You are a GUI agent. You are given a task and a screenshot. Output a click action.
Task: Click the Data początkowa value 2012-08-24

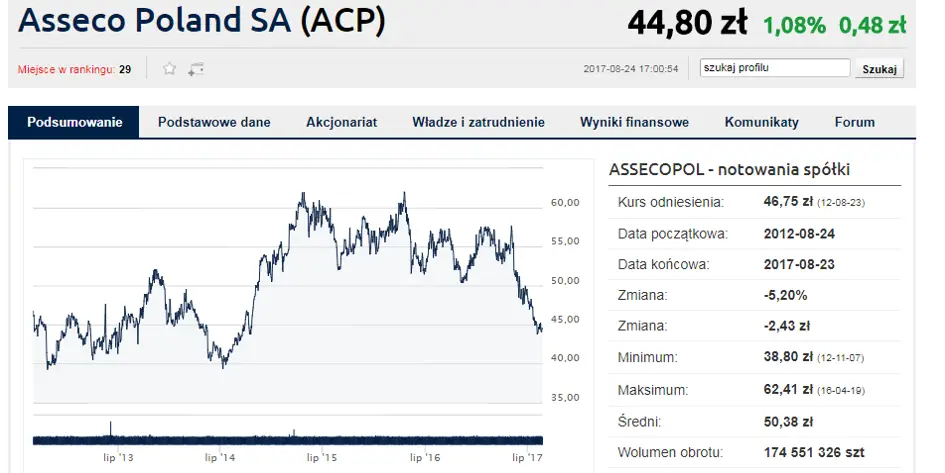800,234
